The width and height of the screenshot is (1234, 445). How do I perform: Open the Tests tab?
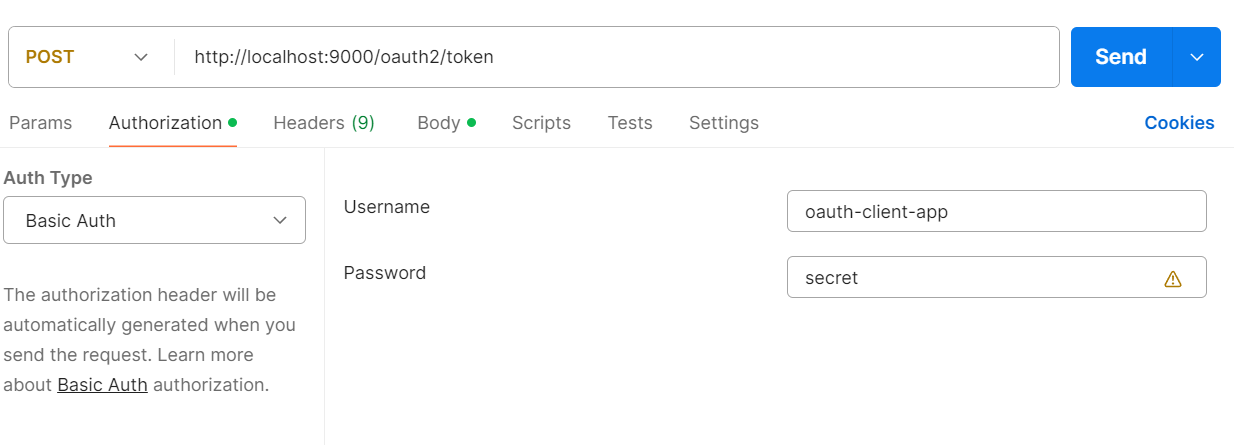(630, 123)
